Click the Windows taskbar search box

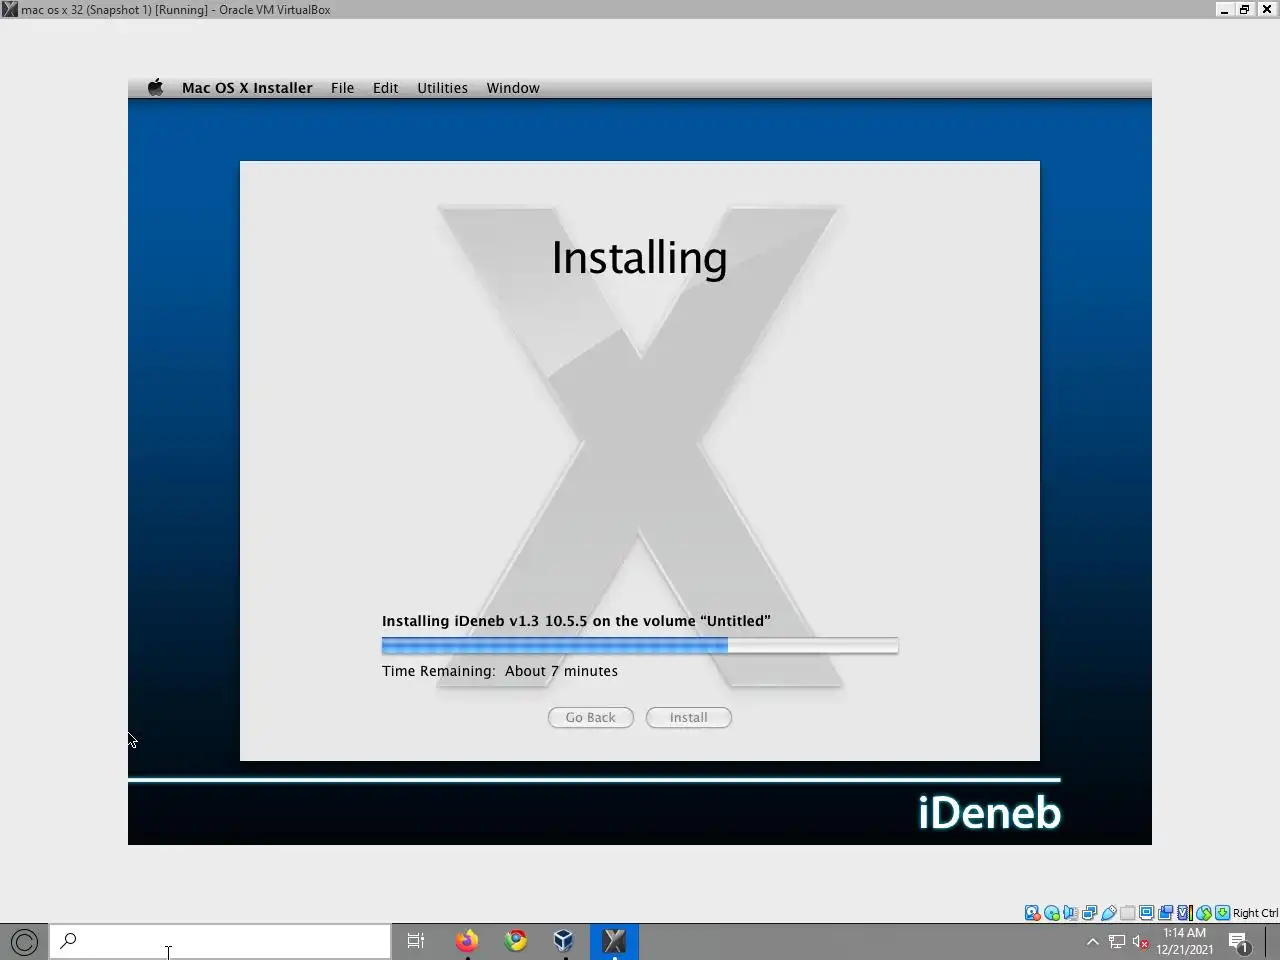[220, 941]
